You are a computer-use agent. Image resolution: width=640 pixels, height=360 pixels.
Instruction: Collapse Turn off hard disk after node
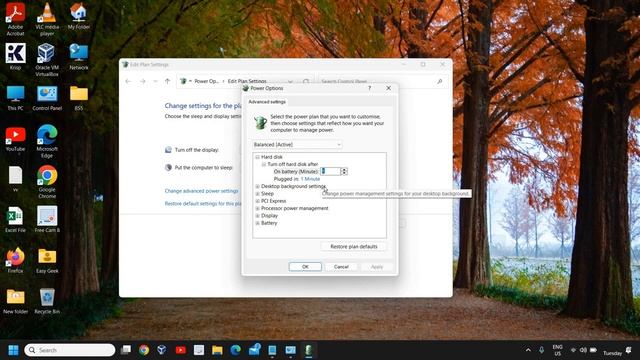[x=264, y=164]
